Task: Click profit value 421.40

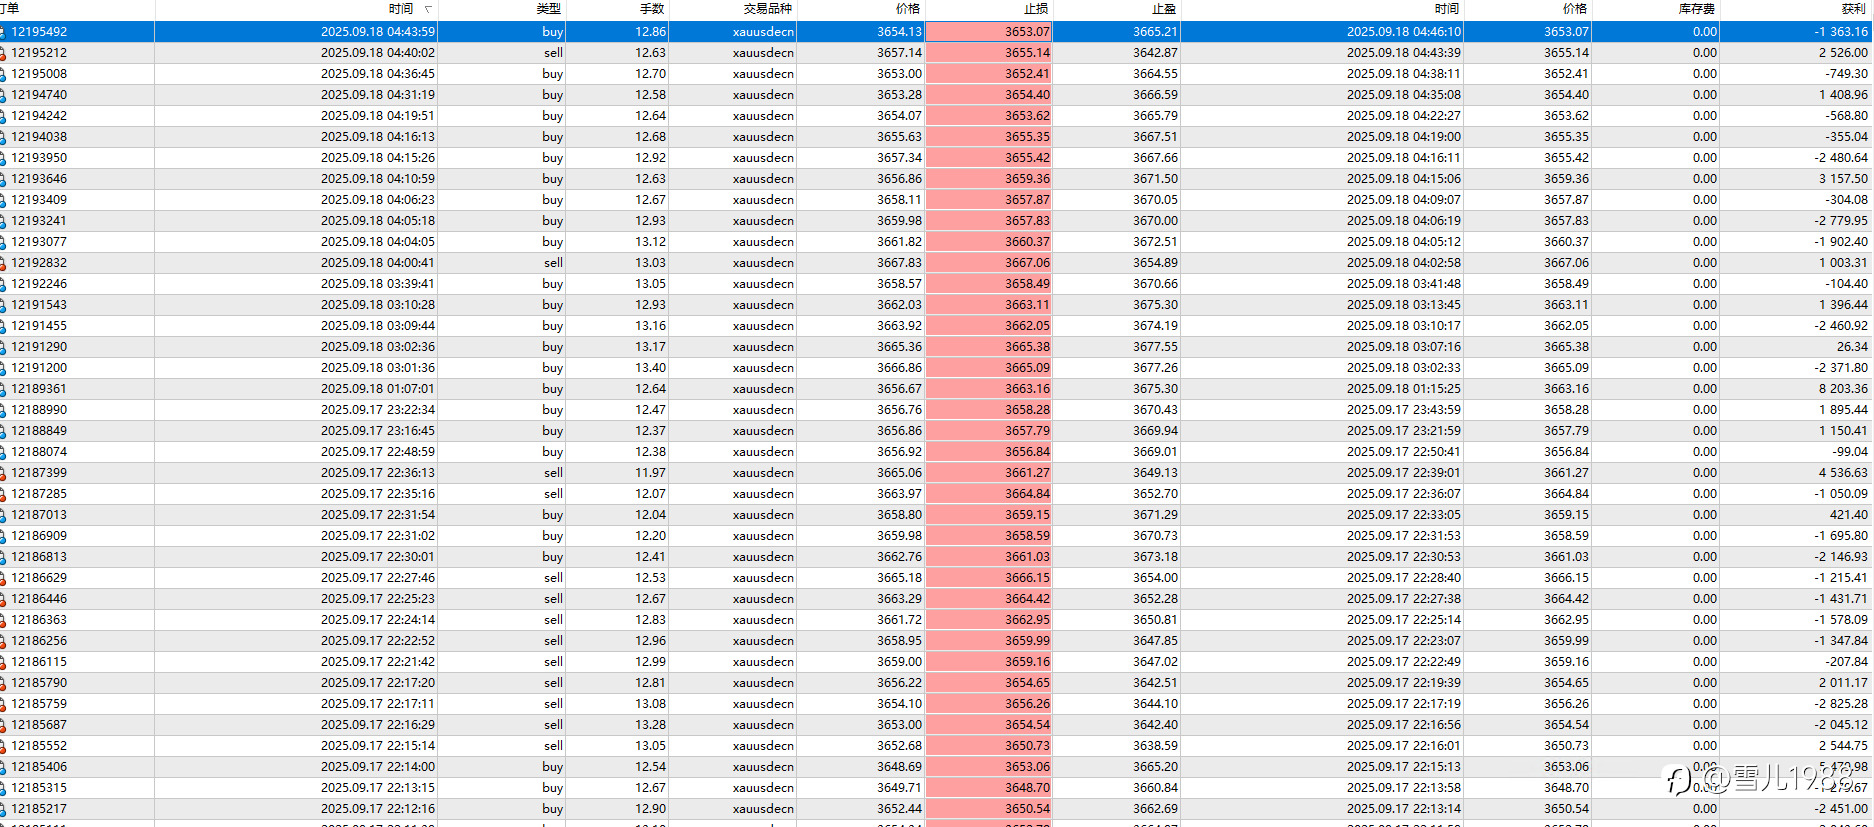Action: pos(1849,515)
